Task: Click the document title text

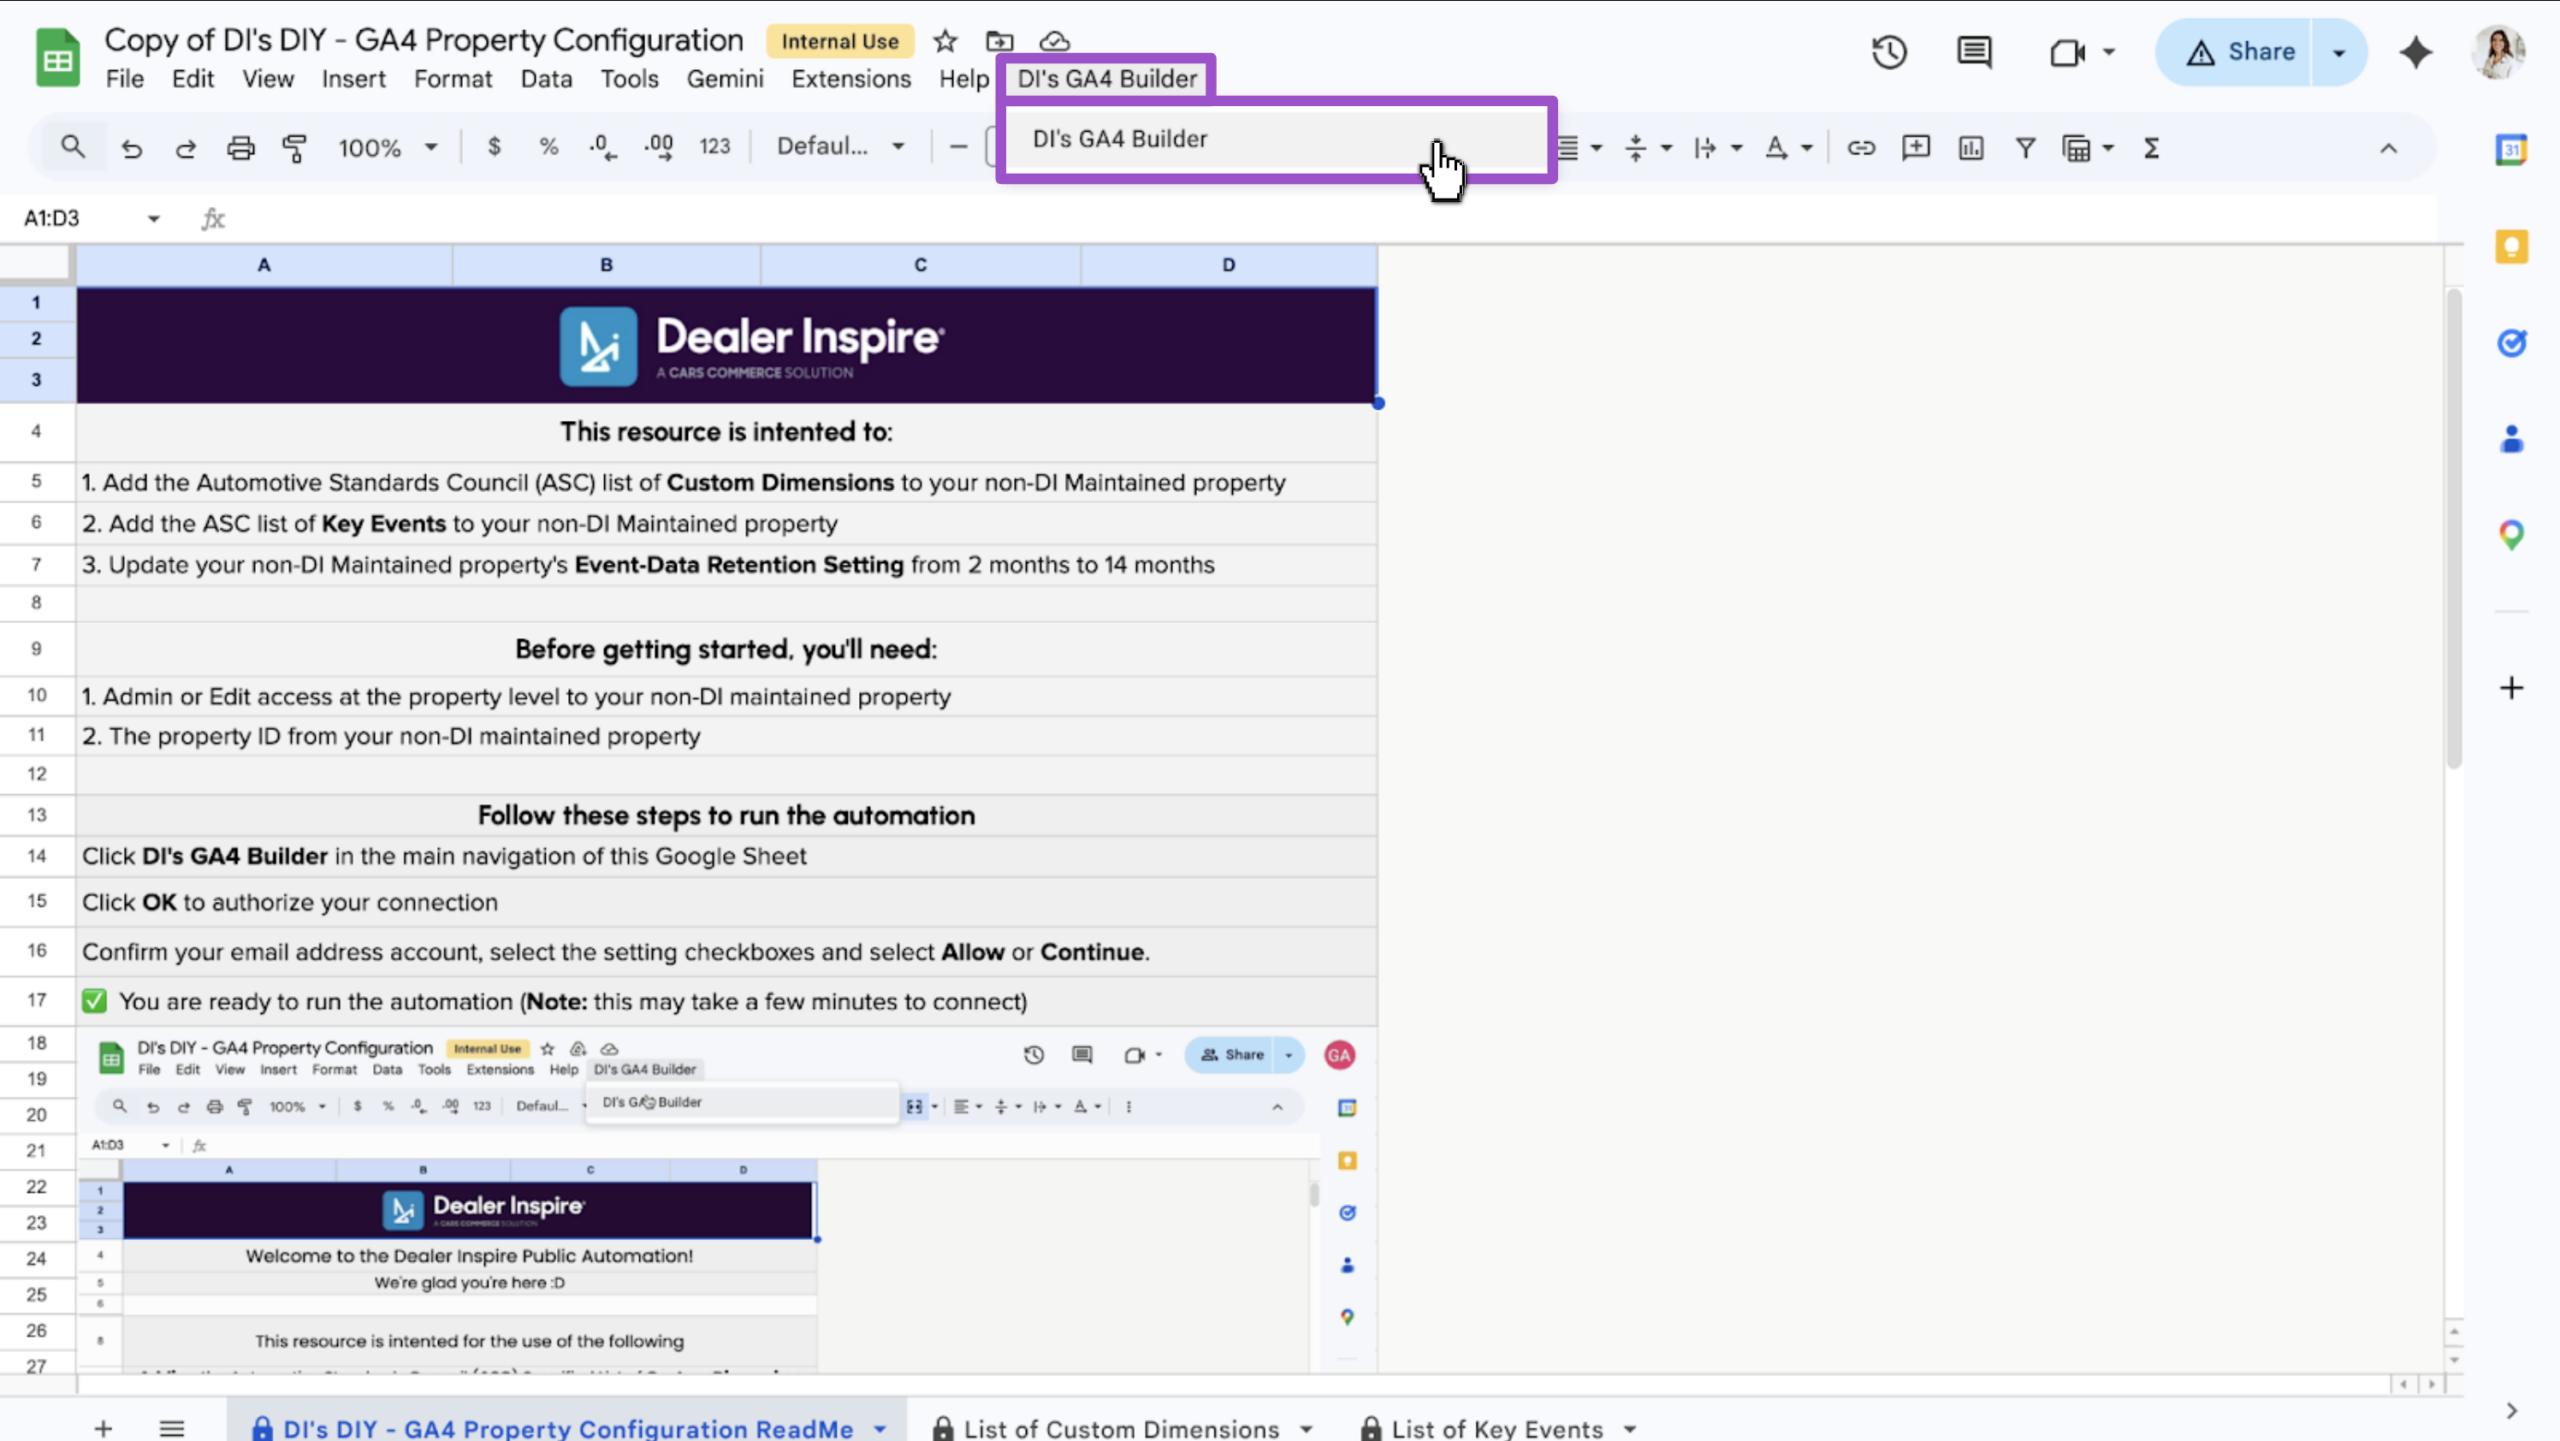Action: click(x=424, y=40)
